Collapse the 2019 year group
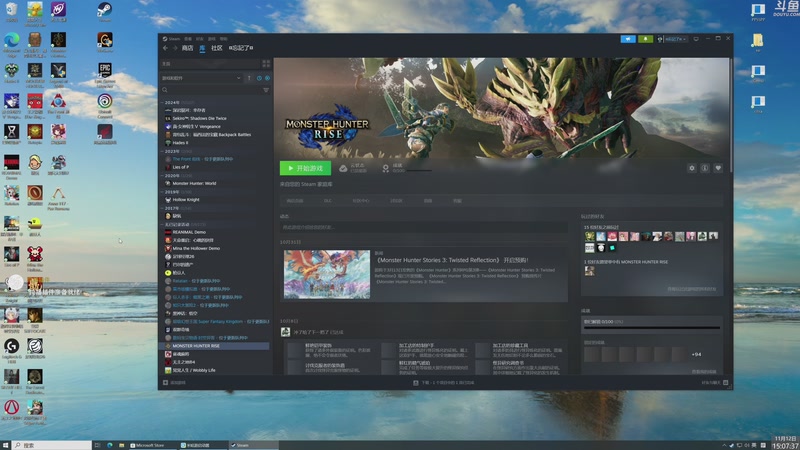This screenshot has height=450, width=800. pyautogui.click(x=162, y=192)
